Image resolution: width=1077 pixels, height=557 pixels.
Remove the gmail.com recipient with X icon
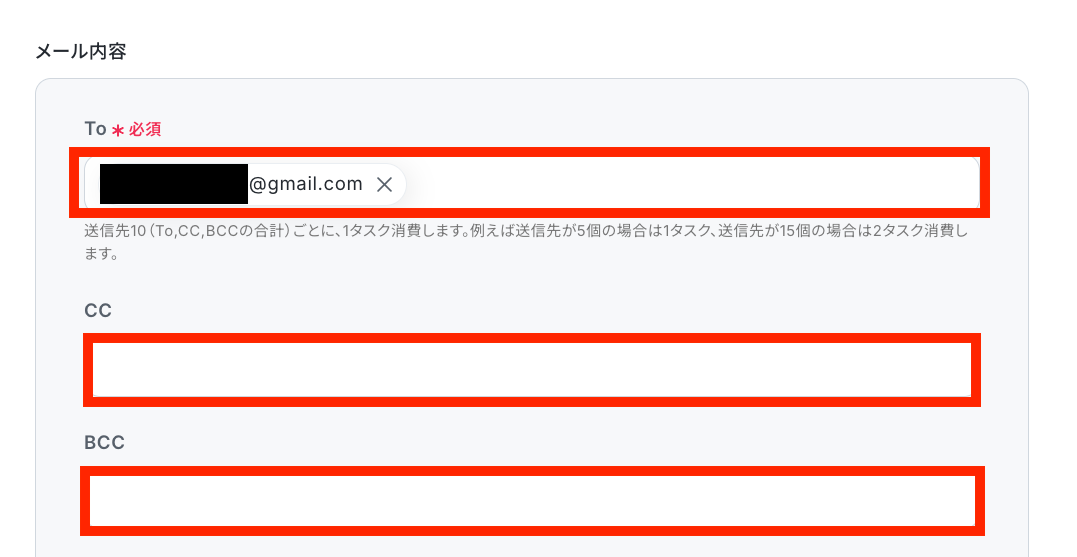click(385, 184)
